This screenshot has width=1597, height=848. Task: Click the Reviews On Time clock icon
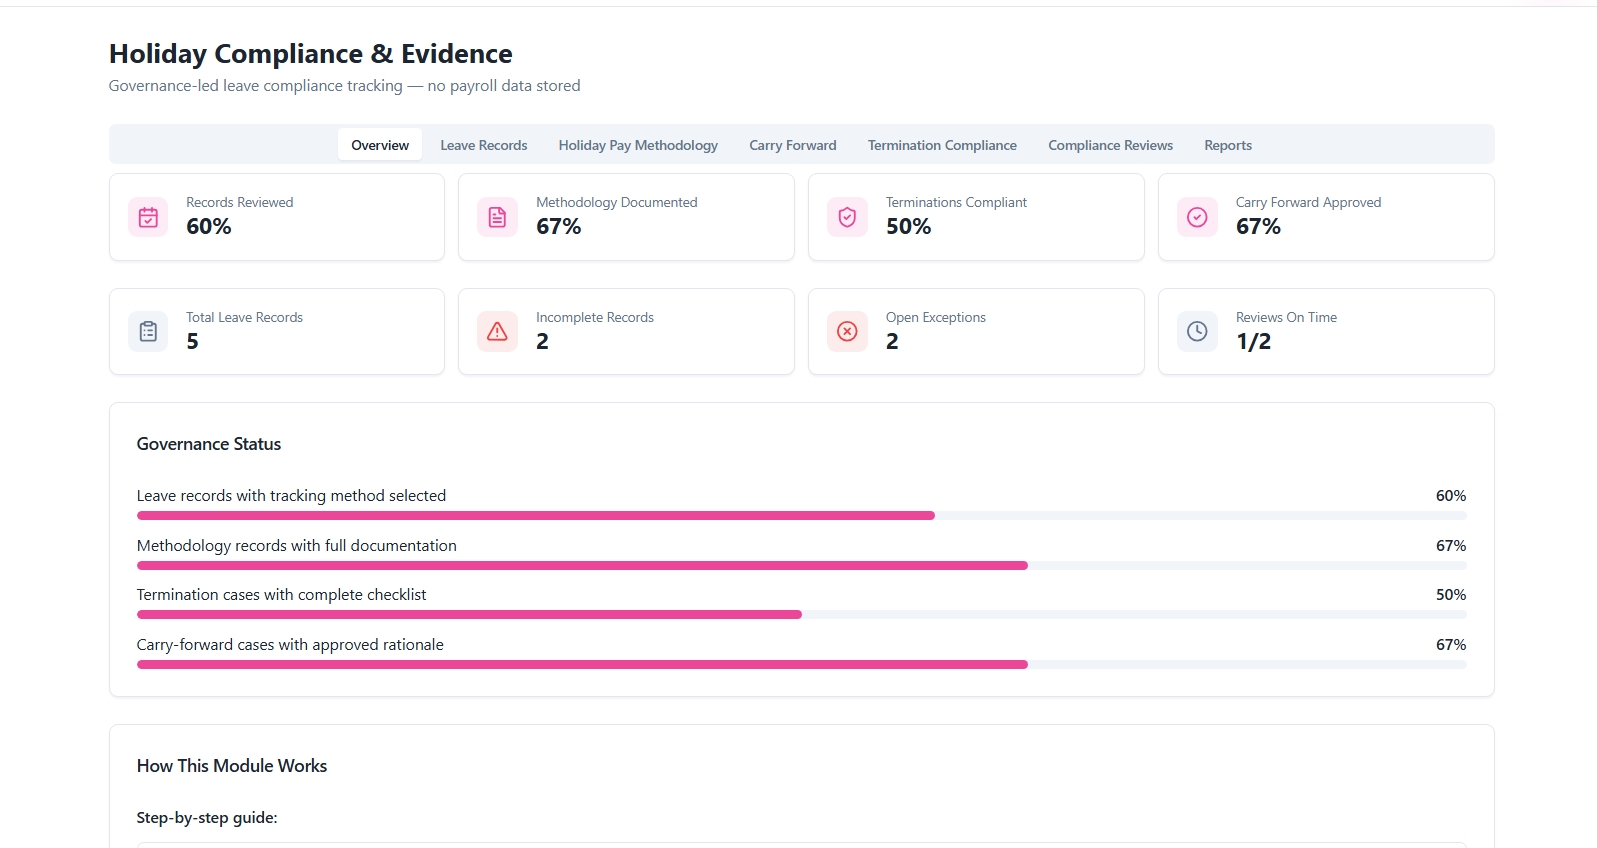[1197, 331]
